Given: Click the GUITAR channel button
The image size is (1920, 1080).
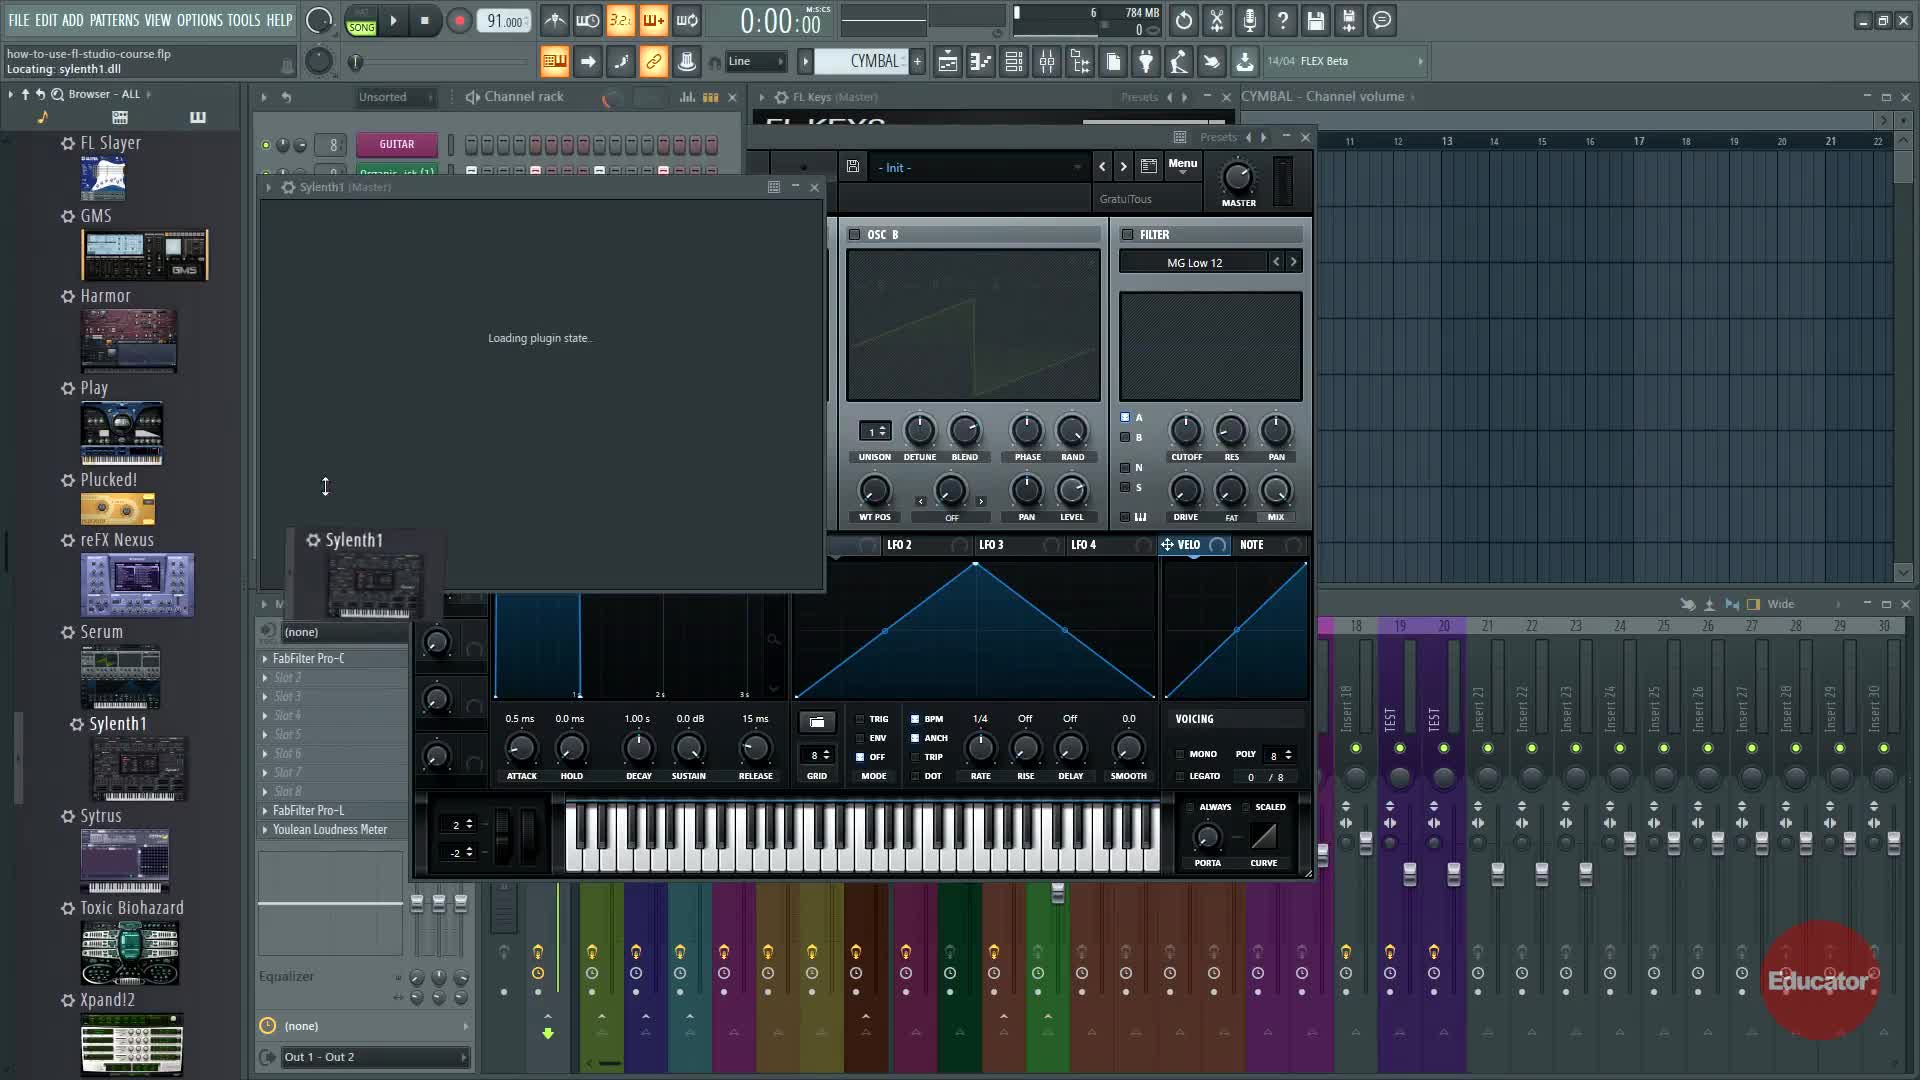Looking at the screenshot, I should (397, 144).
